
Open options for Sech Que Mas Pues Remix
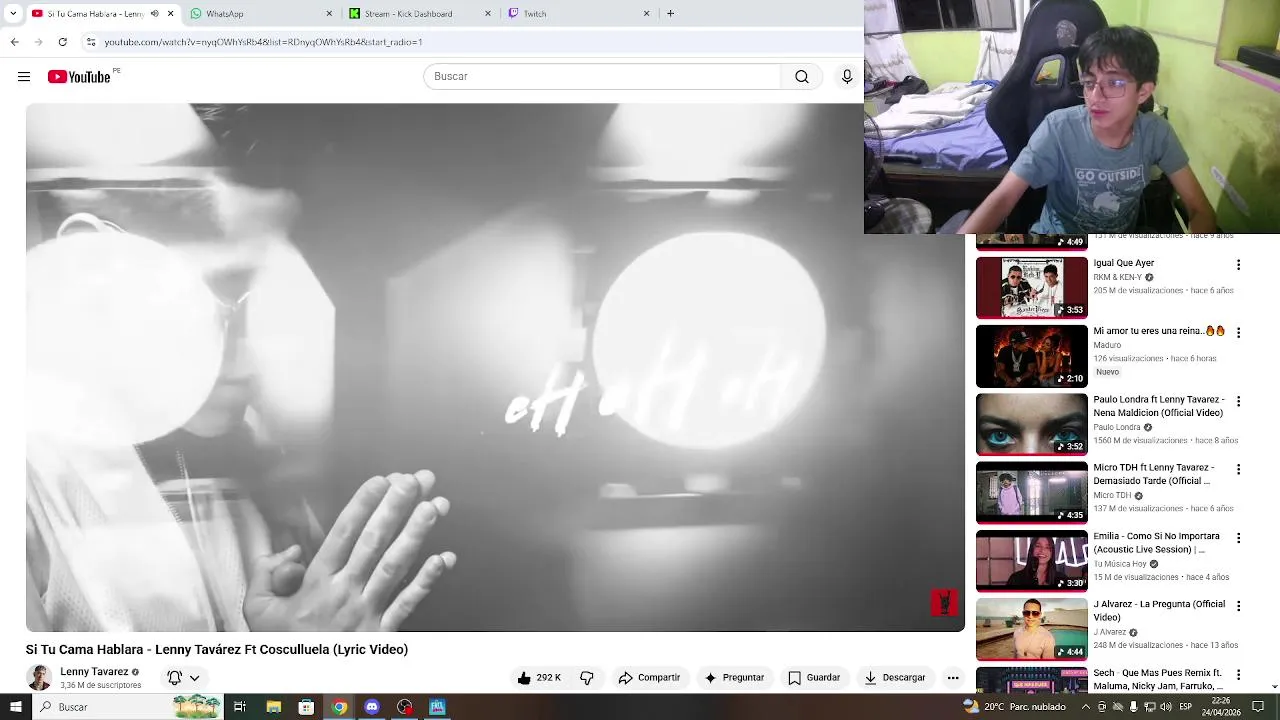[1238, 675]
